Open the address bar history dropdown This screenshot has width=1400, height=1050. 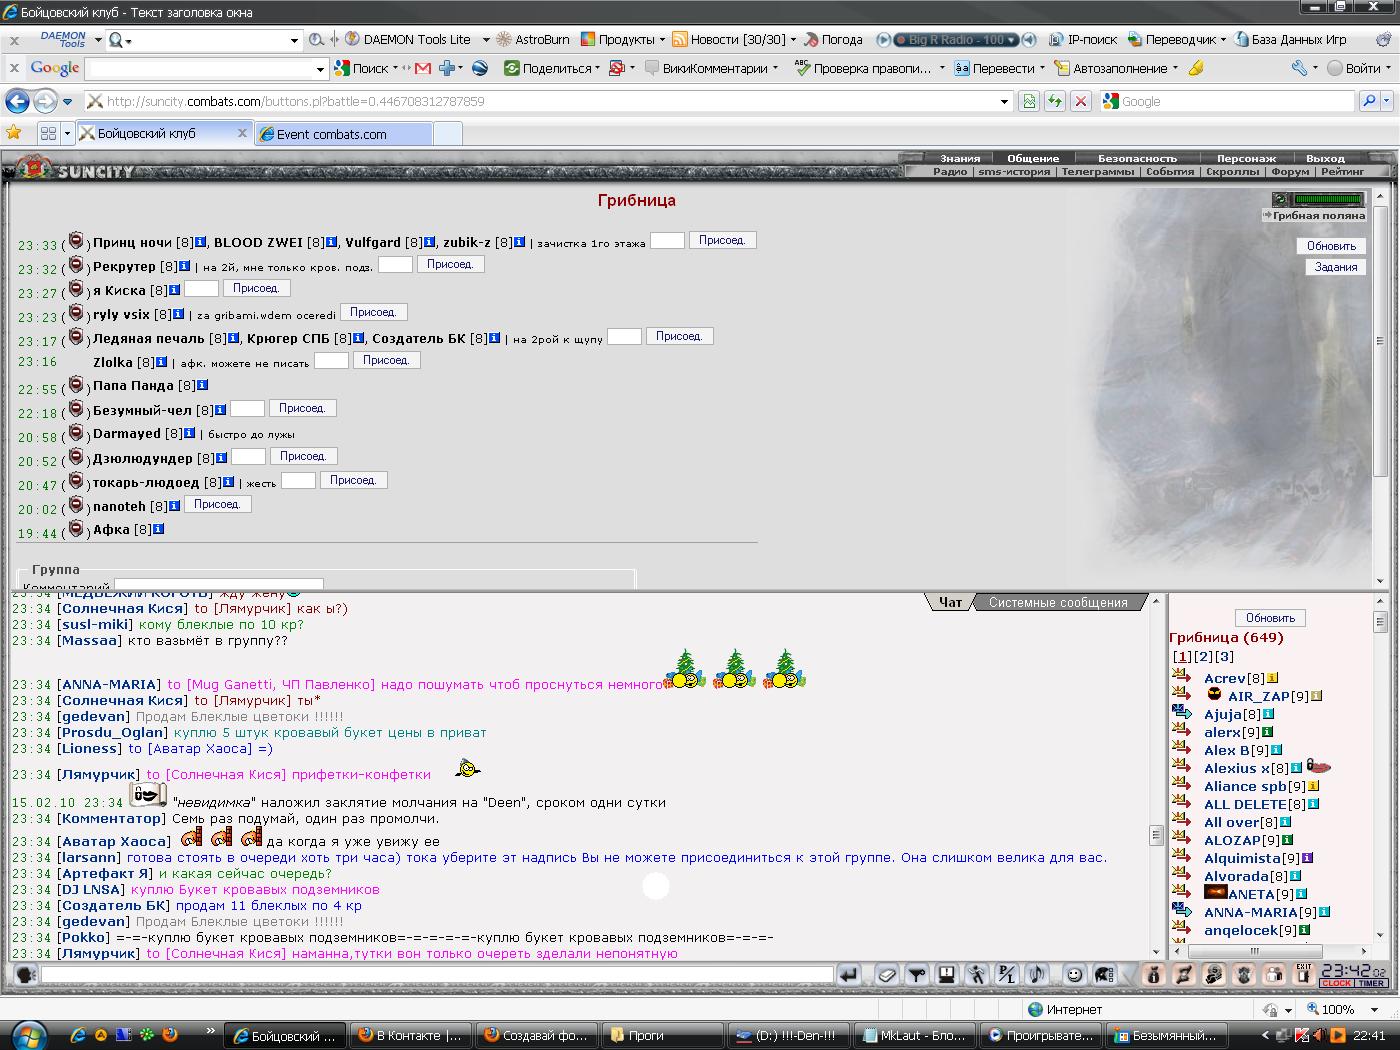pyautogui.click(x=1004, y=101)
